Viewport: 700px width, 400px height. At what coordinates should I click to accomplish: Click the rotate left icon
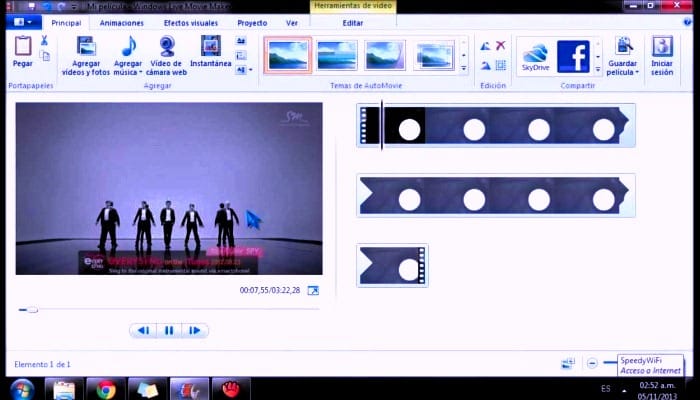click(486, 46)
